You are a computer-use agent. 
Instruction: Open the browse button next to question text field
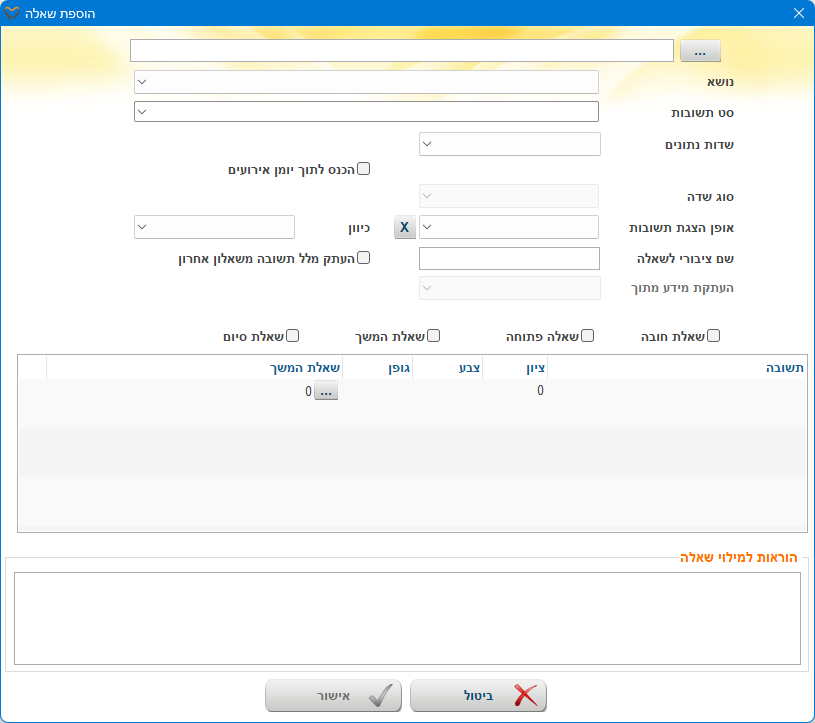click(x=700, y=51)
